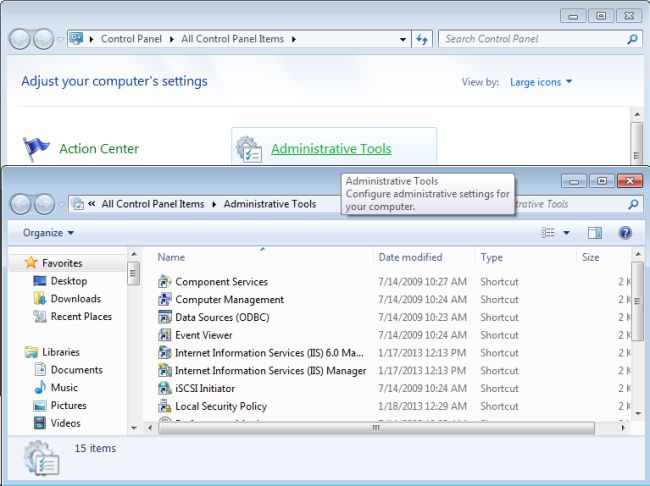Click the Music note icon

(40, 387)
